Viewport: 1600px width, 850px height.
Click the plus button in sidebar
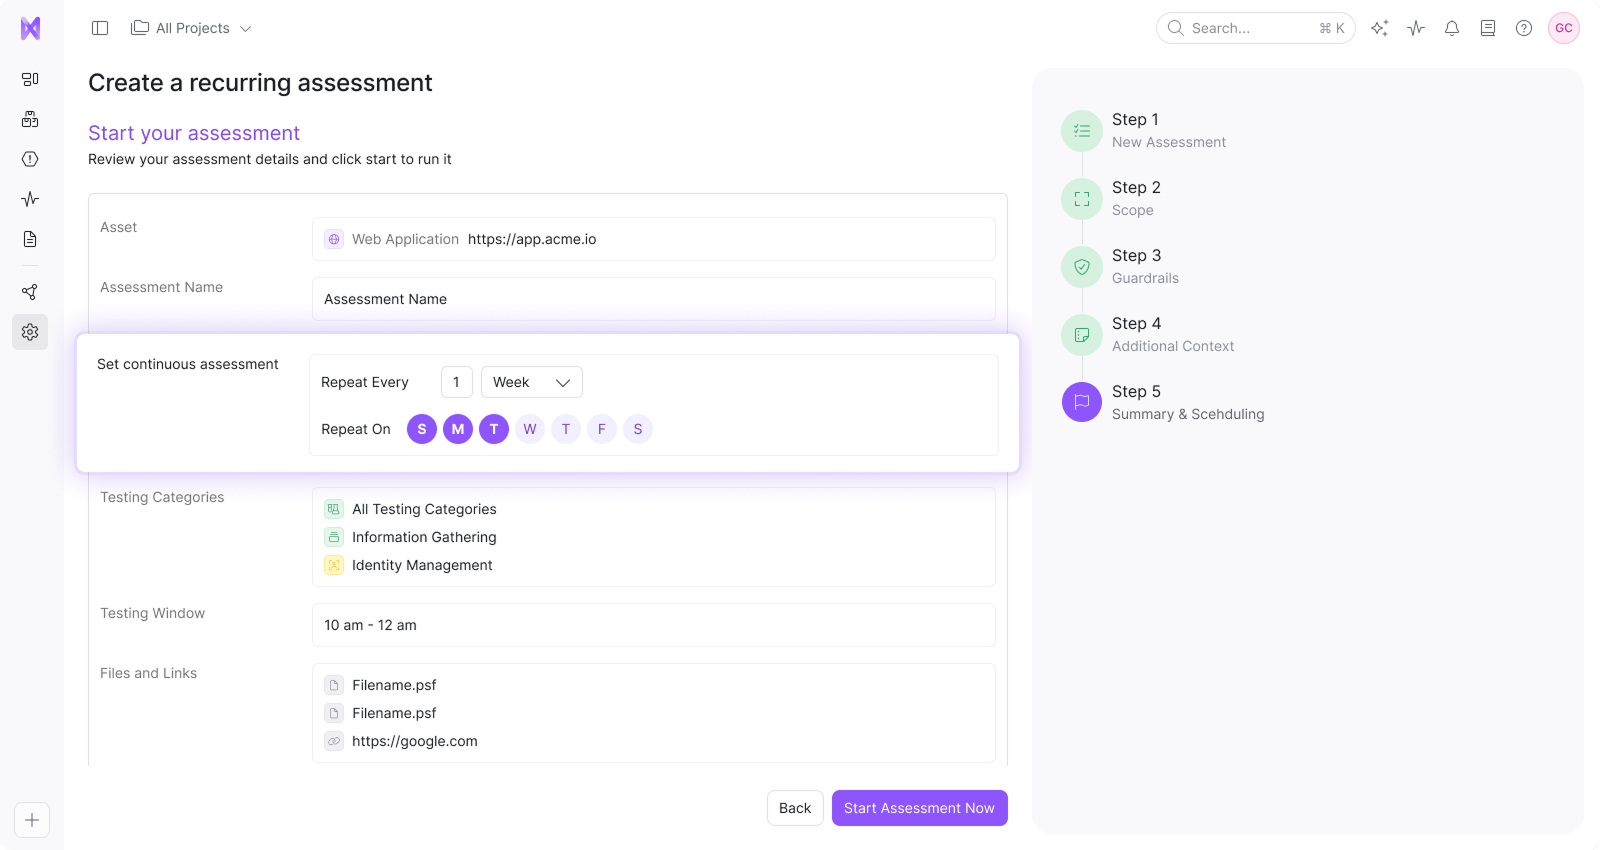coord(32,820)
